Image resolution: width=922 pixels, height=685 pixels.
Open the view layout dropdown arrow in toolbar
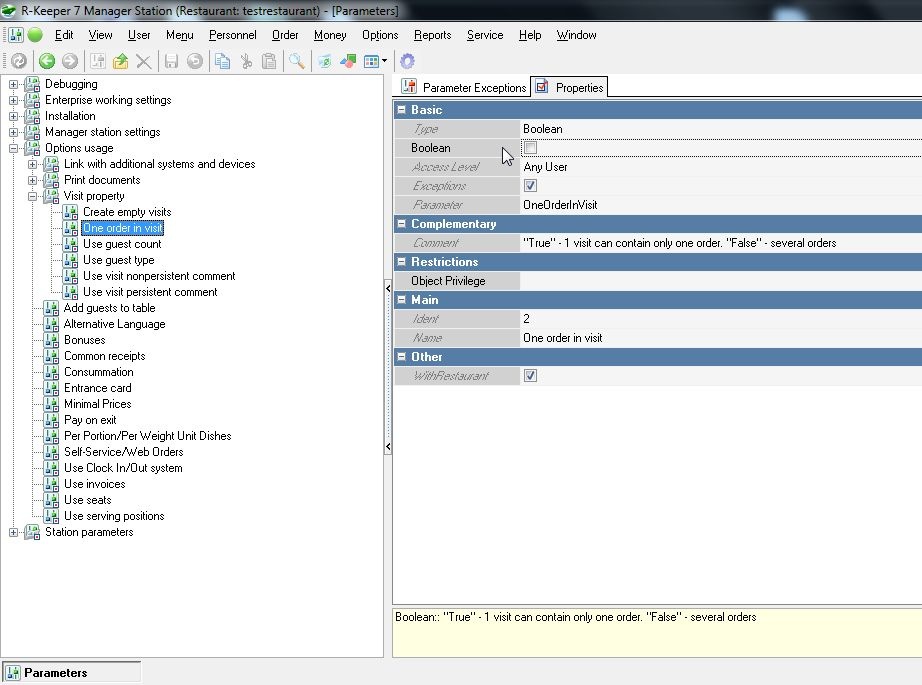click(x=385, y=62)
